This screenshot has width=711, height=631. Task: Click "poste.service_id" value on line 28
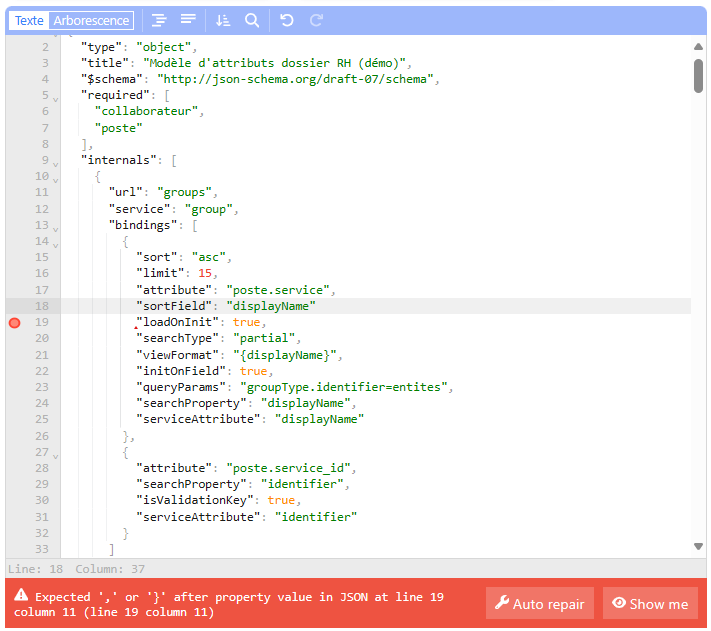click(288, 468)
